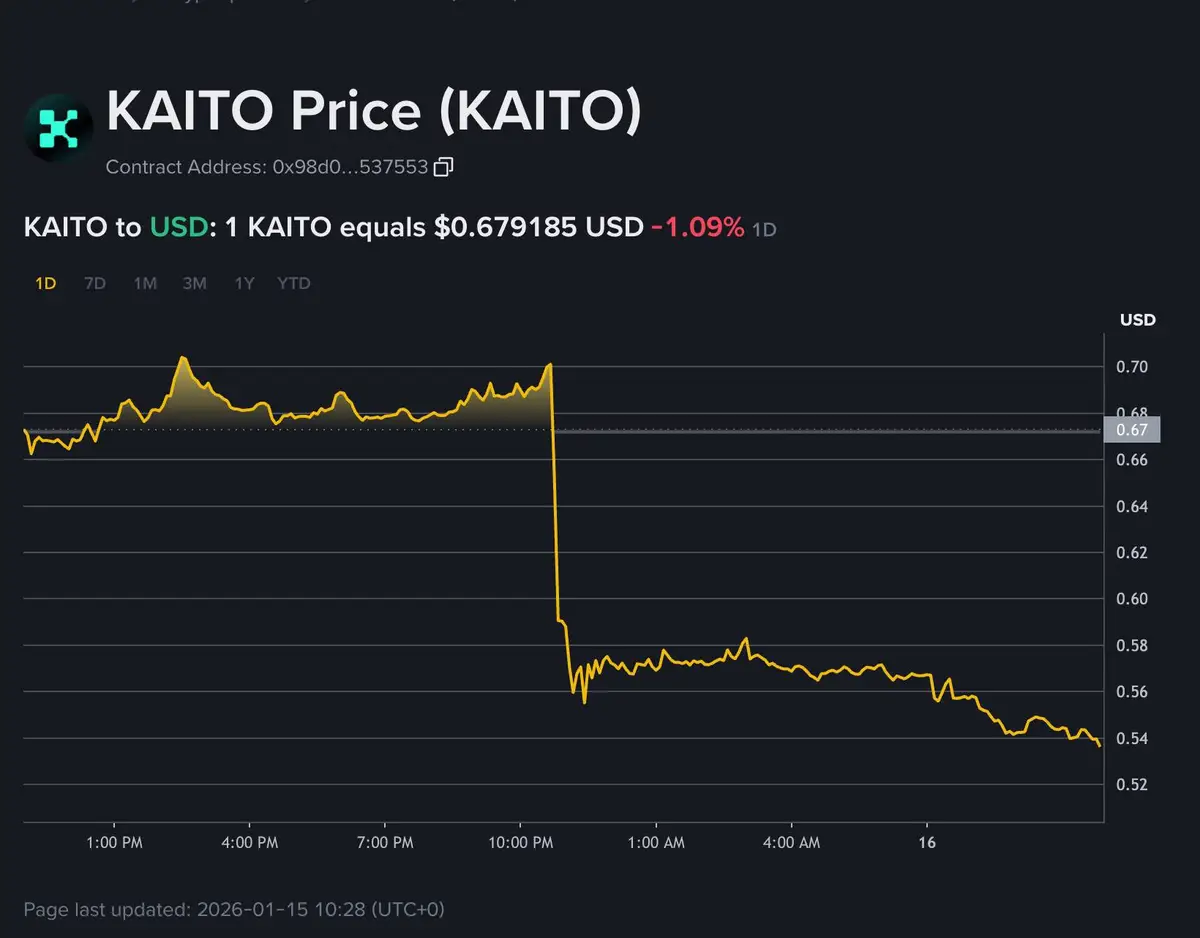The width and height of the screenshot is (1200, 938).
Task: Click the -1.09% price change value
Action: click(697, 227)
